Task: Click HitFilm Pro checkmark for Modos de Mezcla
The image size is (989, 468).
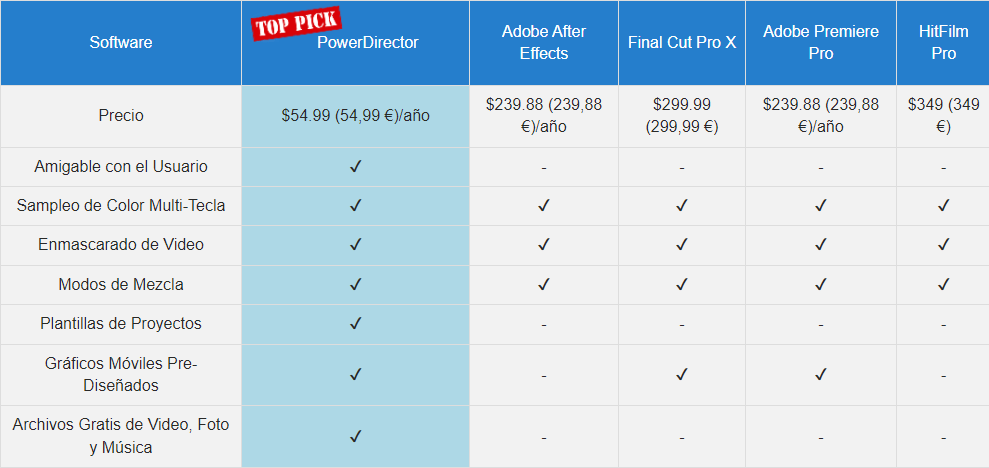Action: coord(944,284)
